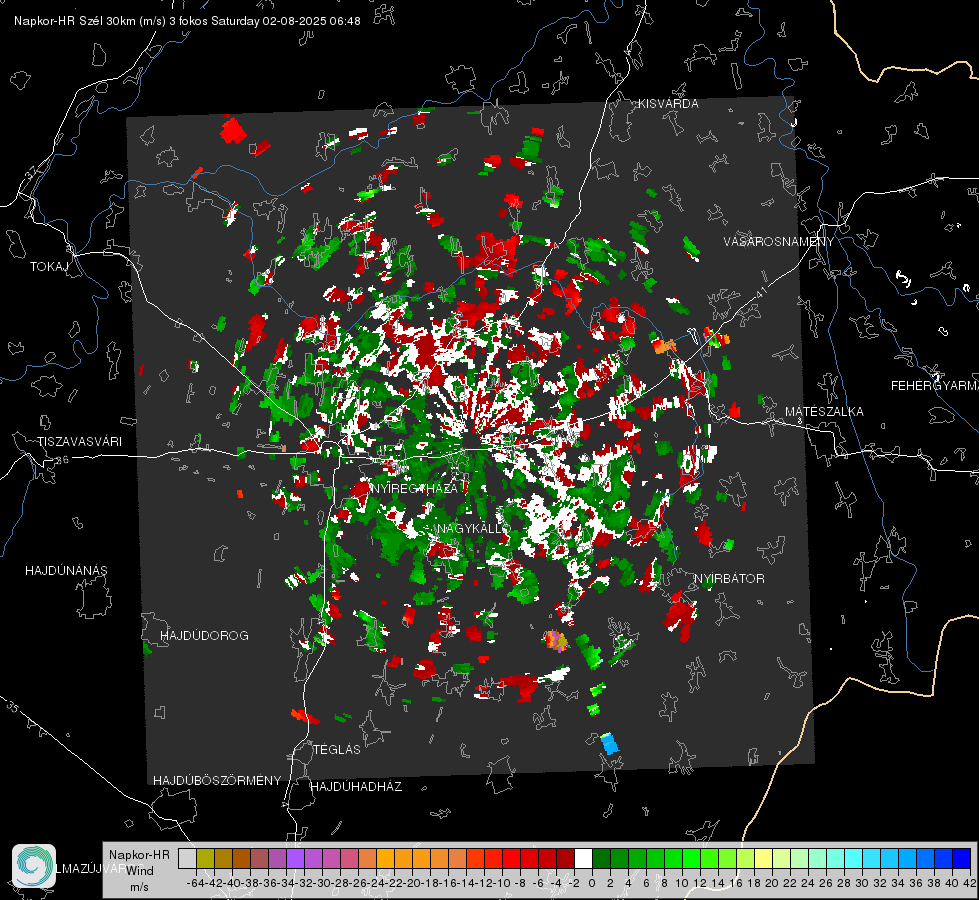The height and width of the screenshot is (900, 979).
Task: Click the magenta-orange echo patch south of Nagykálló
Action: coord(556,641)
